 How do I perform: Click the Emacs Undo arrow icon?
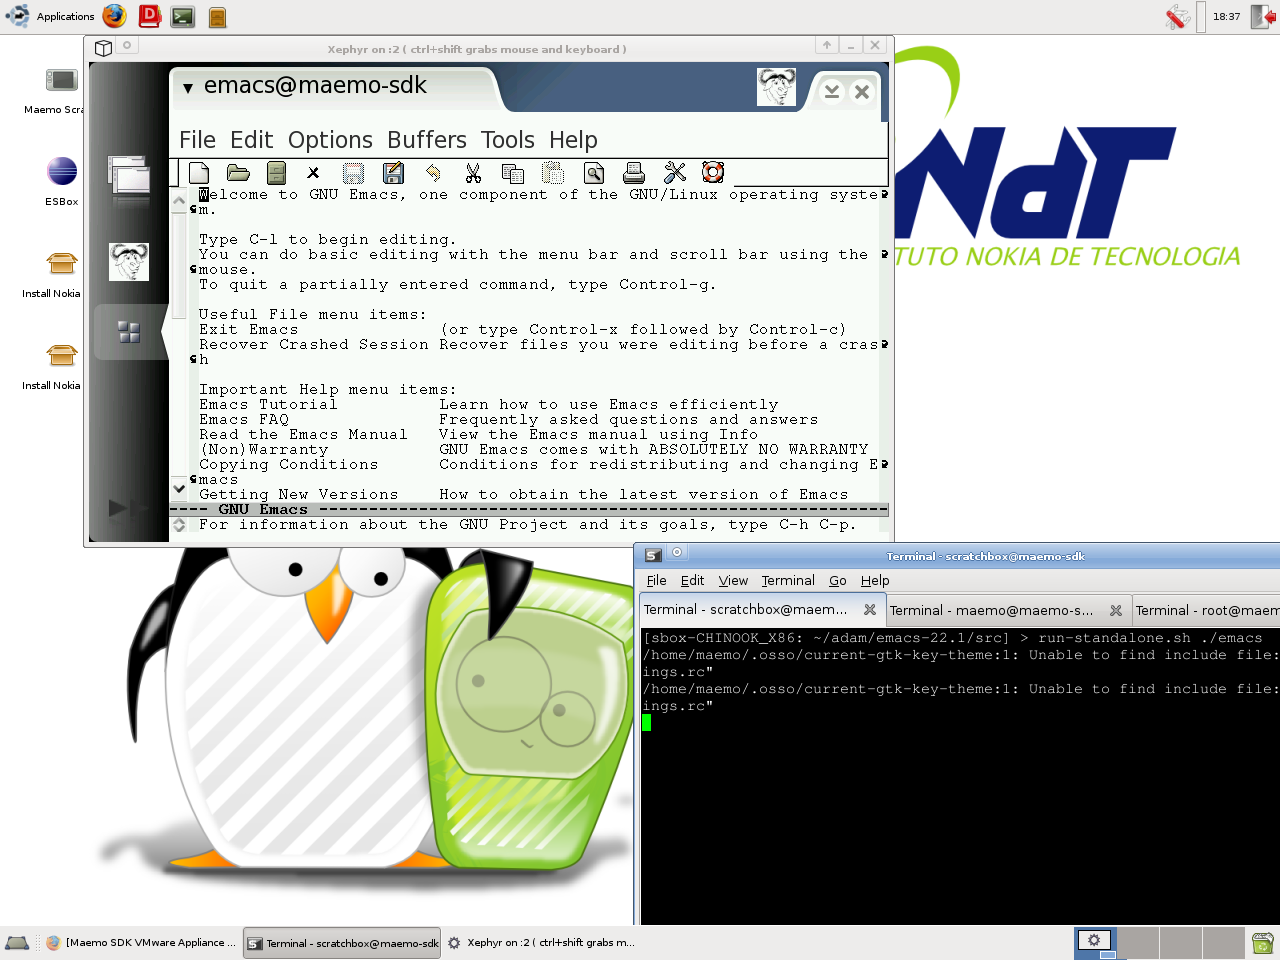[433, 172]
